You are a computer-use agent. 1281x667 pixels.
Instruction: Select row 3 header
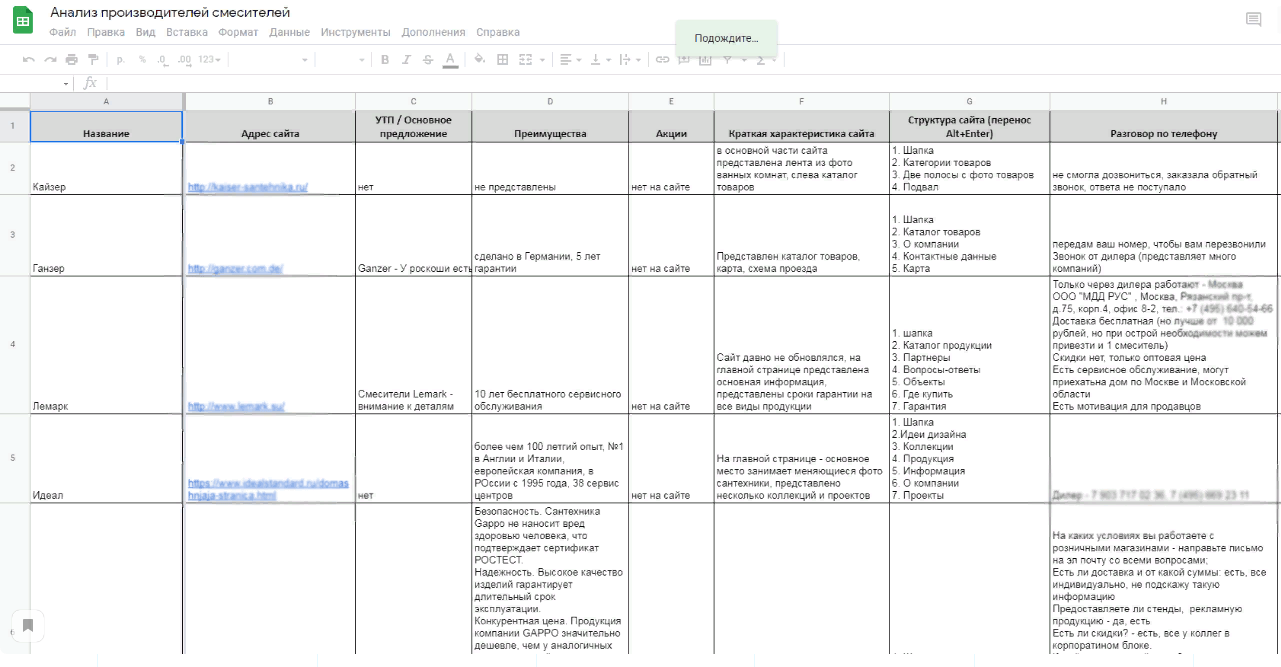coord(14,235)
